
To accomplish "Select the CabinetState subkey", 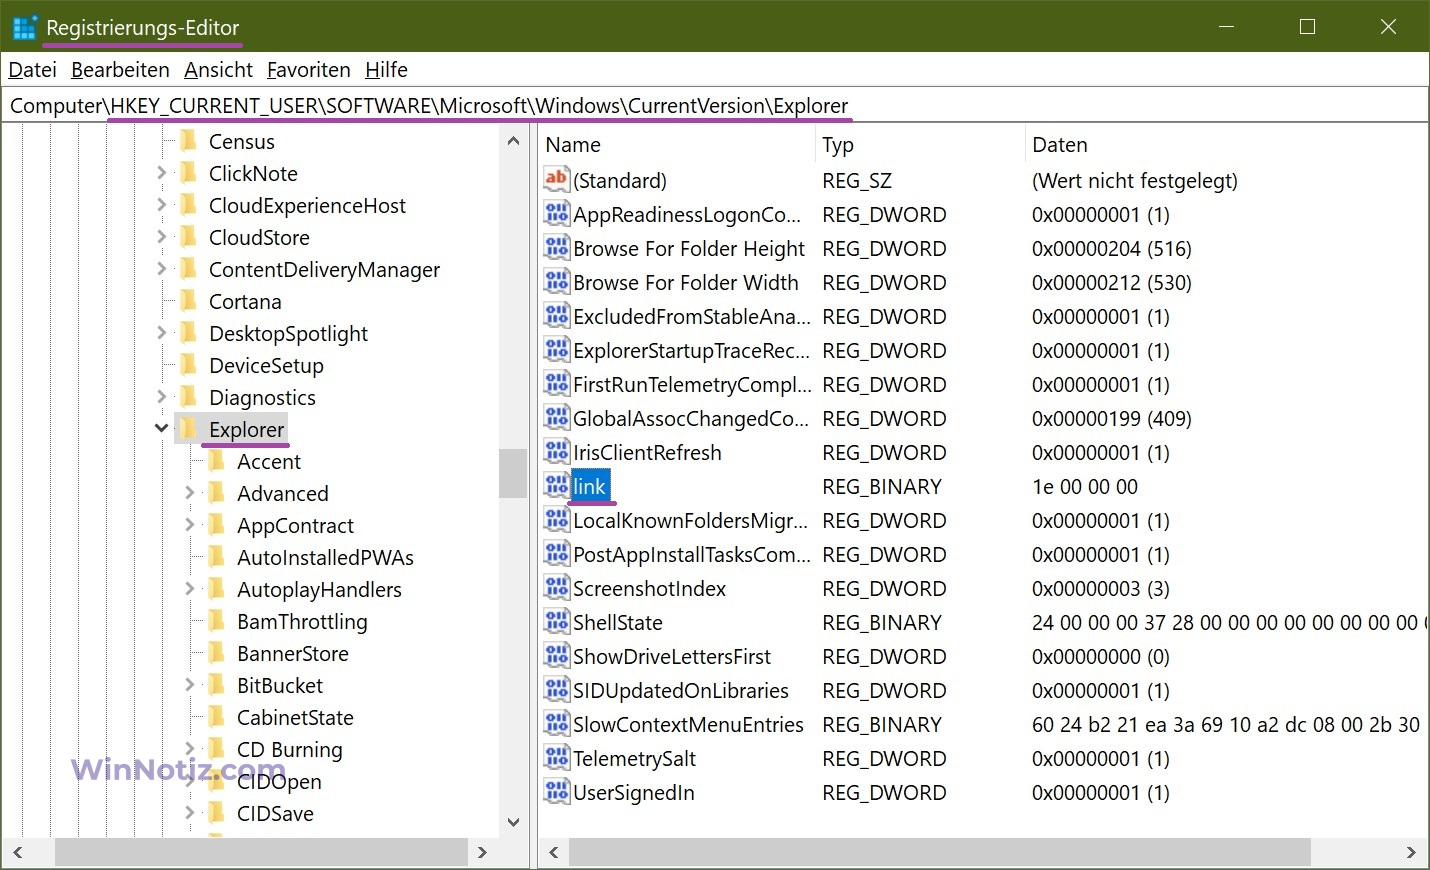I will pos(295,717).
